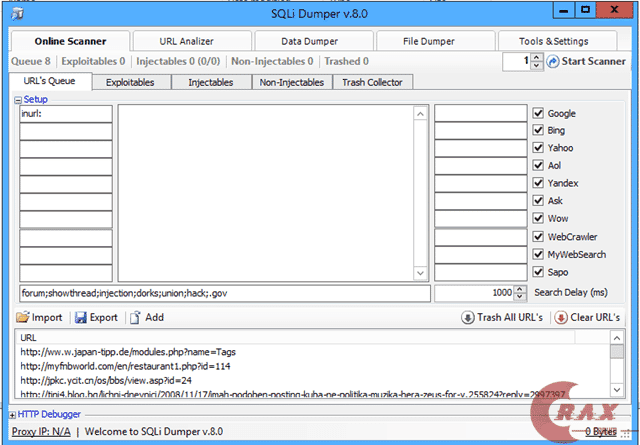
Task: Click up arrow of dork list scrollbar
Action: click(420, 114)
